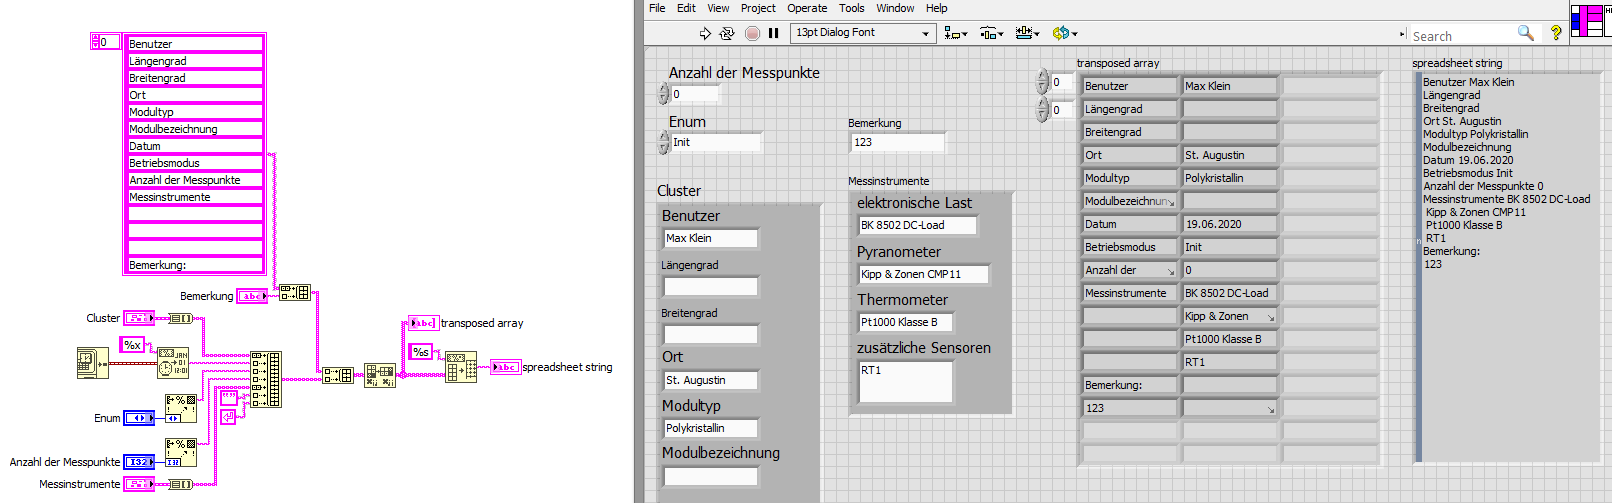1612x503 pixels.
Task: Click the Modultyp field showing Polykristallin
Action: [711, 428]
